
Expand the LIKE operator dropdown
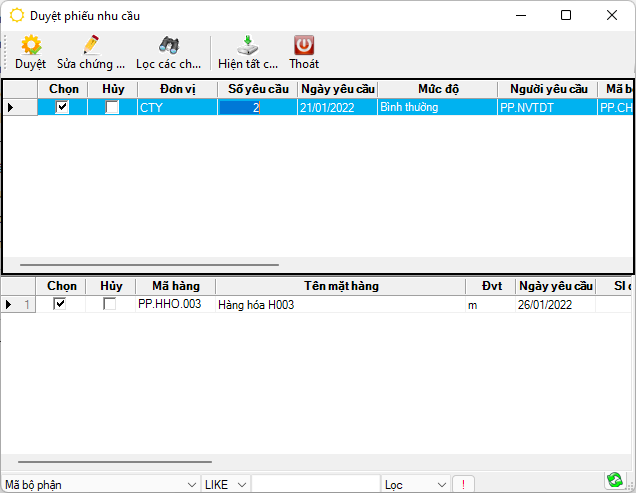pos(243,484)
